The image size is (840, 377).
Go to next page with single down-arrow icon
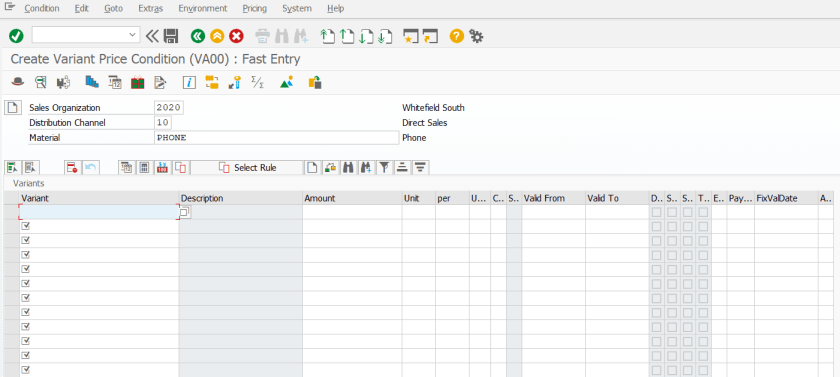pos(366,36)
